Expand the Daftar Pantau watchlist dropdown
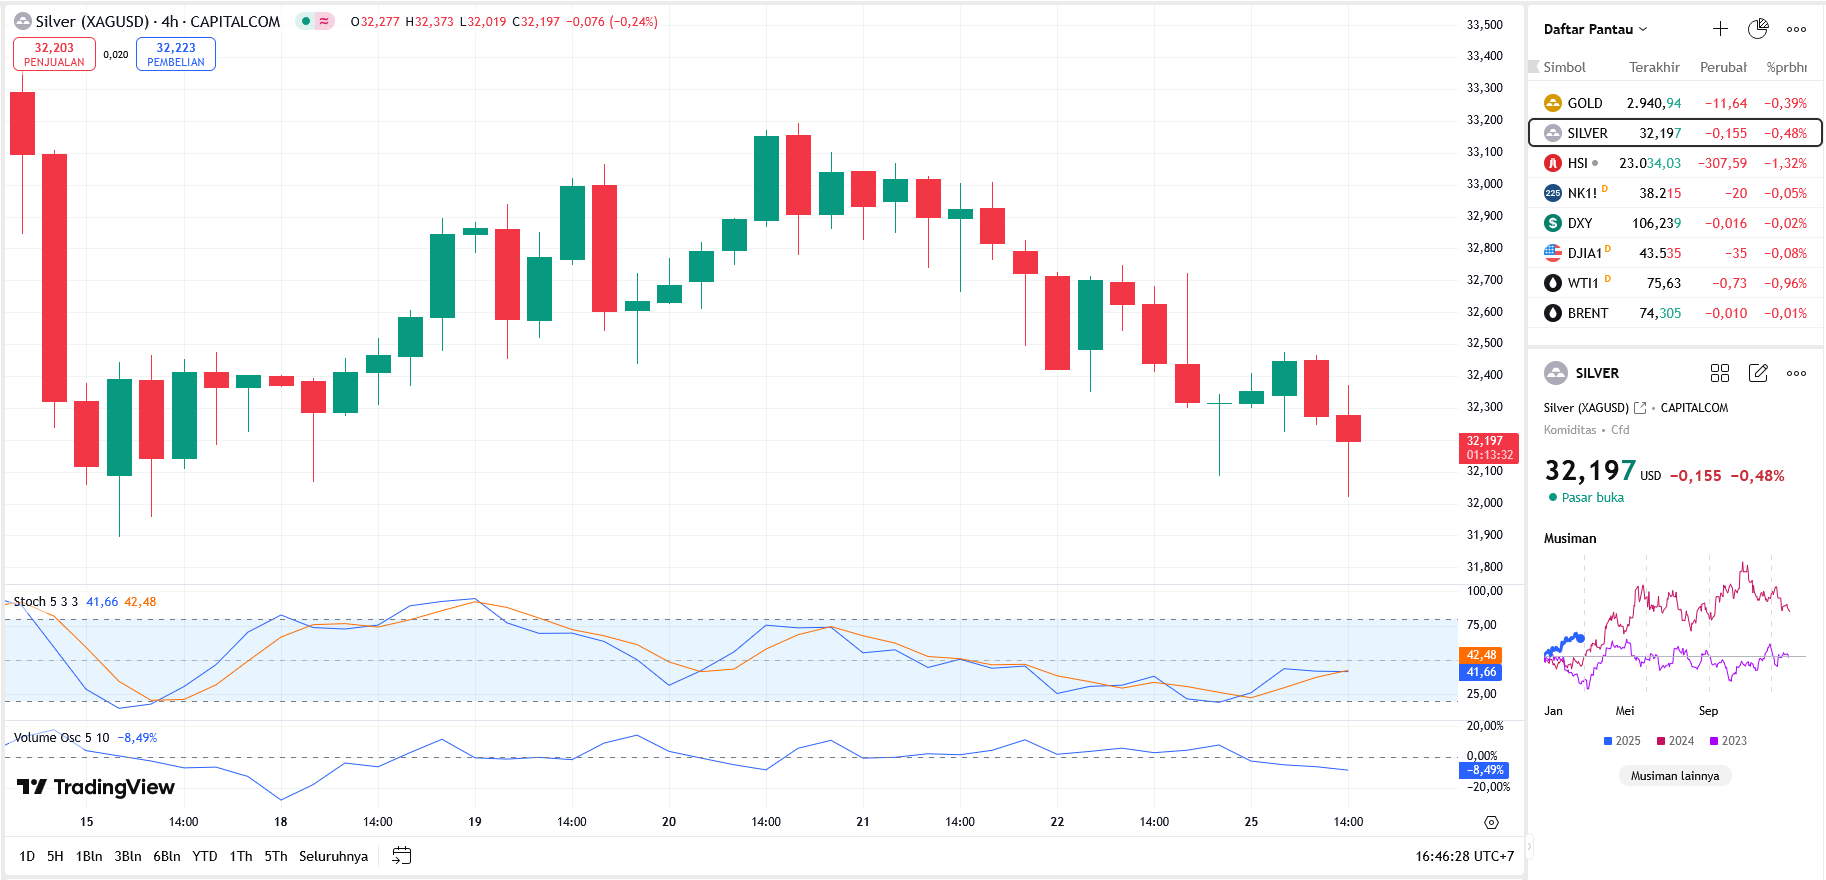 [1595, 29]
